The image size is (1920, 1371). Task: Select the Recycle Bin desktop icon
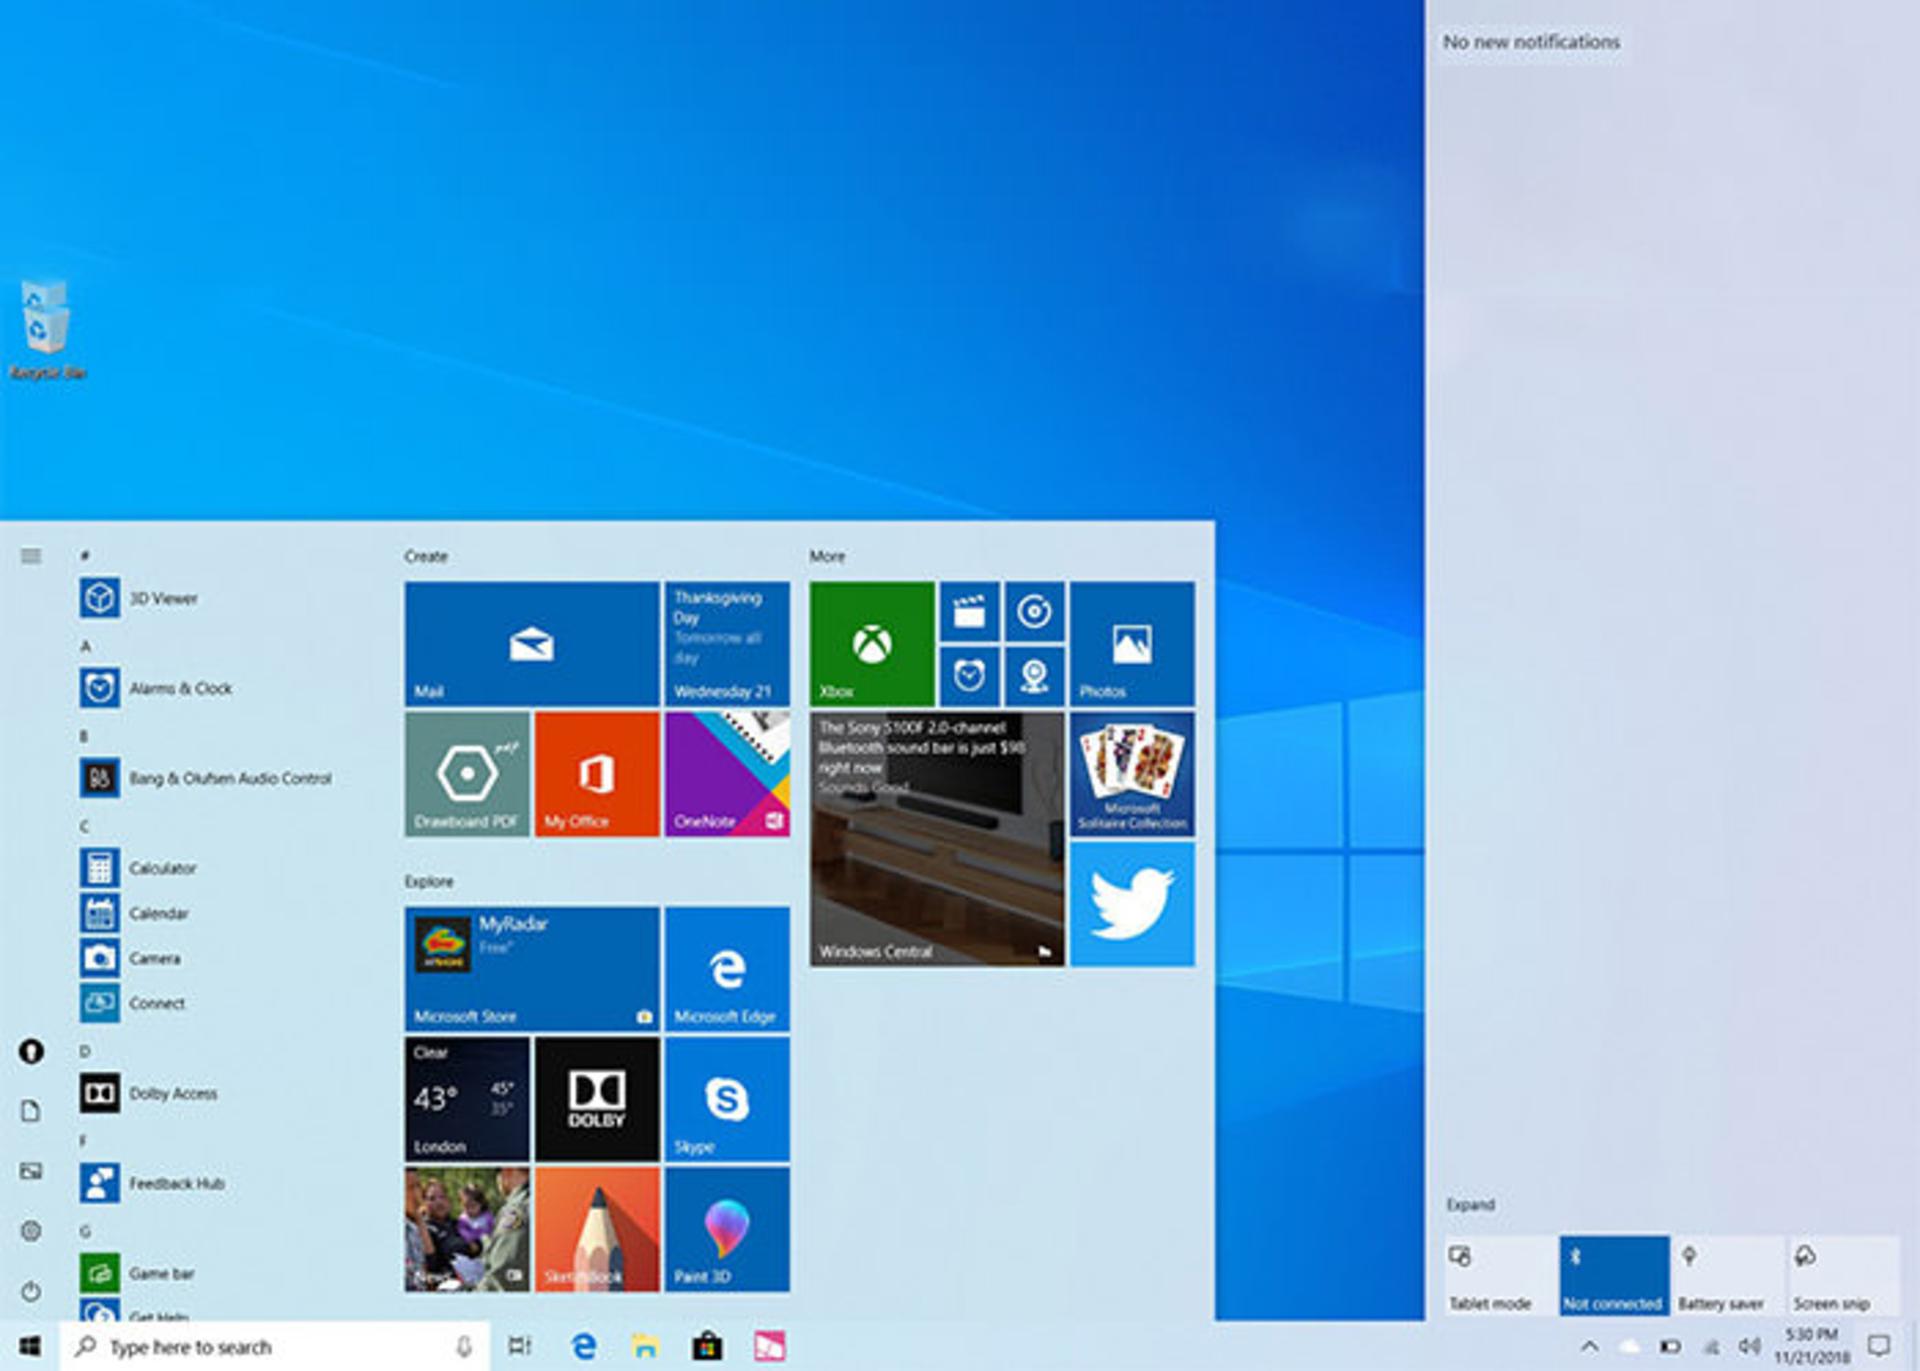pos(47,330)
